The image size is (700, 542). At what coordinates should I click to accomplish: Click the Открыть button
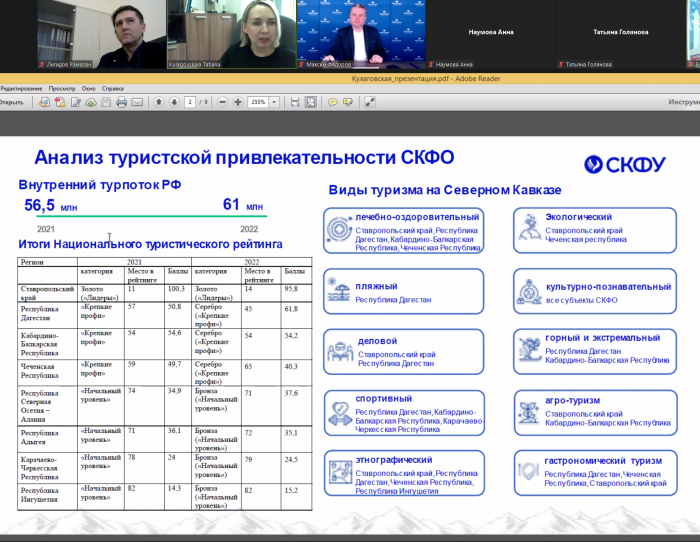pos(12,102)
